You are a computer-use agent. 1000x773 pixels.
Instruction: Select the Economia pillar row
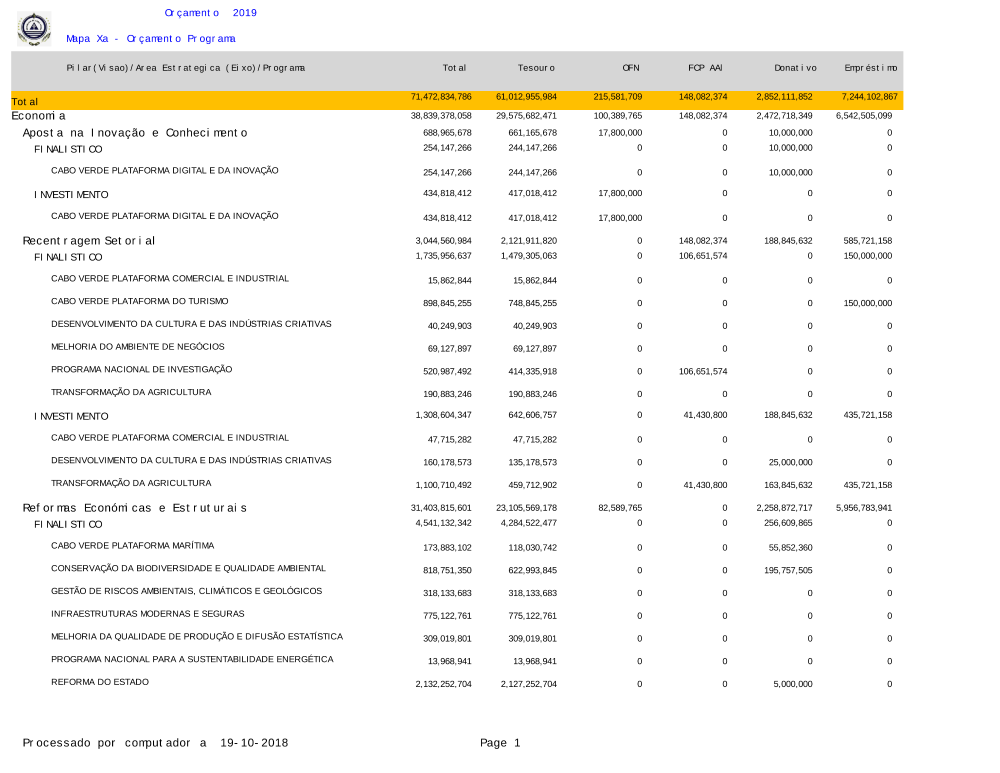pyautogui.click(x=38, y=116)
